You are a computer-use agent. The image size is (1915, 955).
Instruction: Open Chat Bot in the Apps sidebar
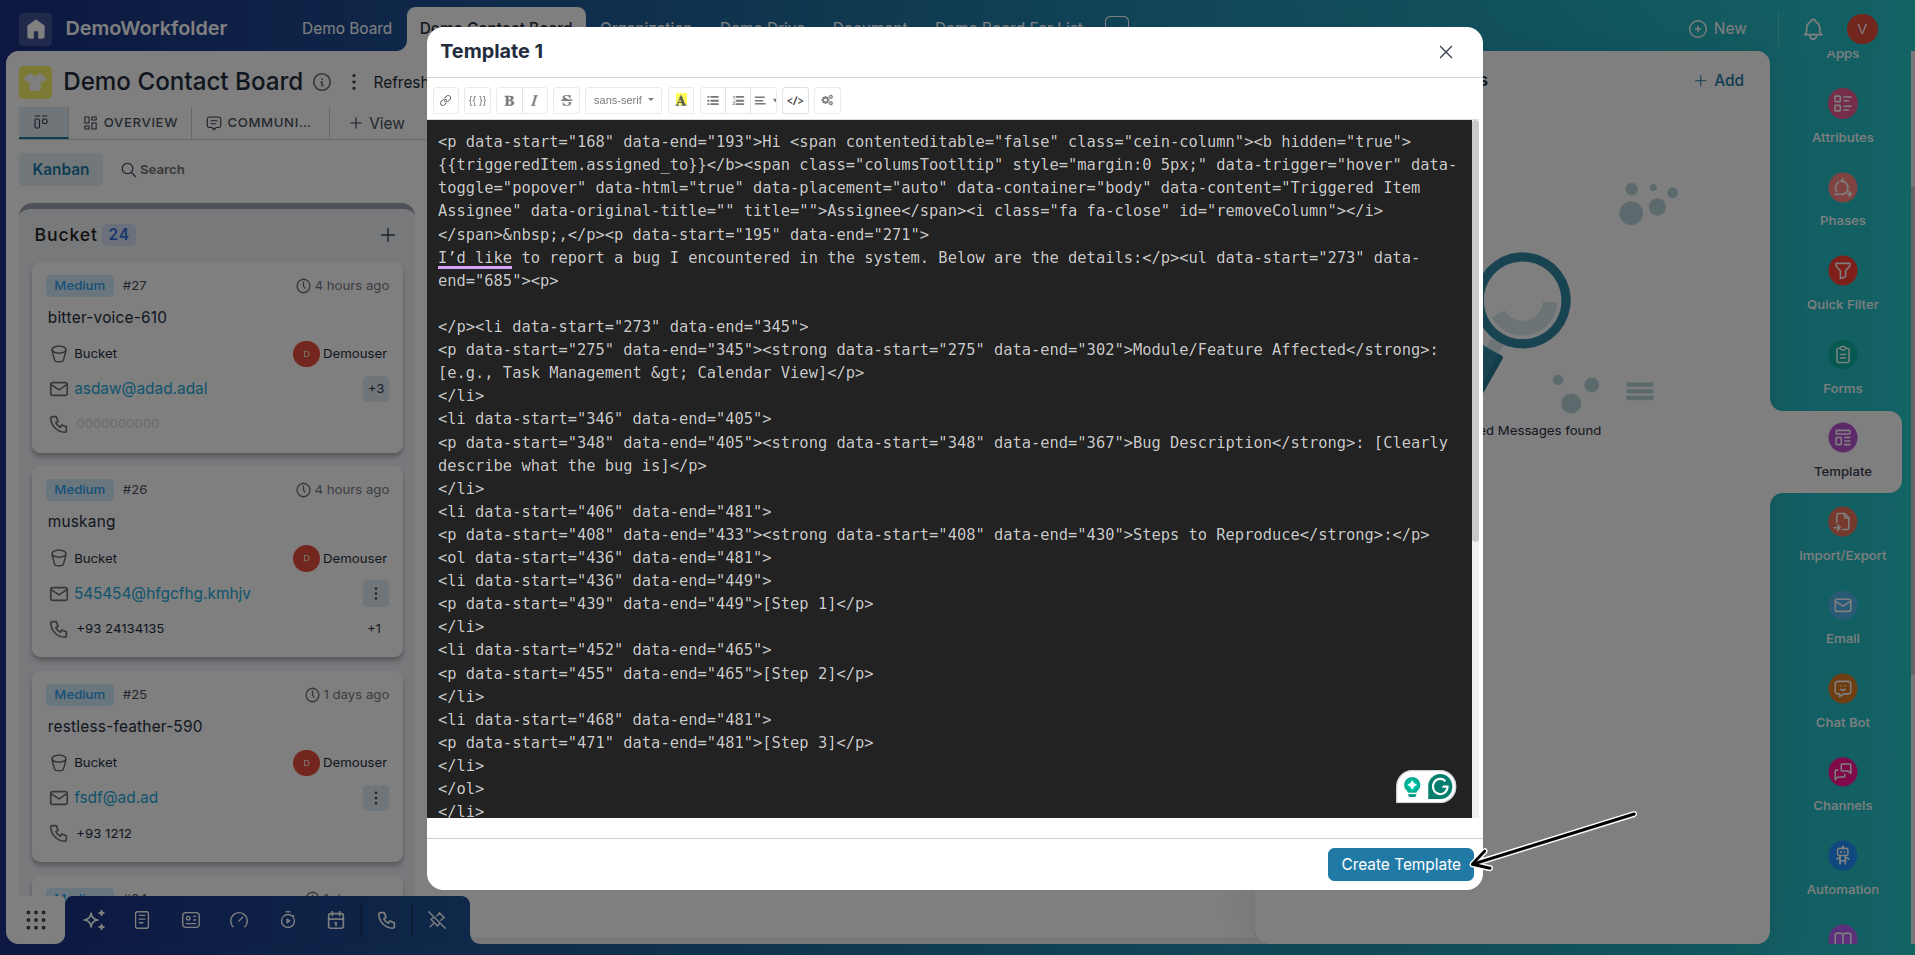coord(1842,702)
